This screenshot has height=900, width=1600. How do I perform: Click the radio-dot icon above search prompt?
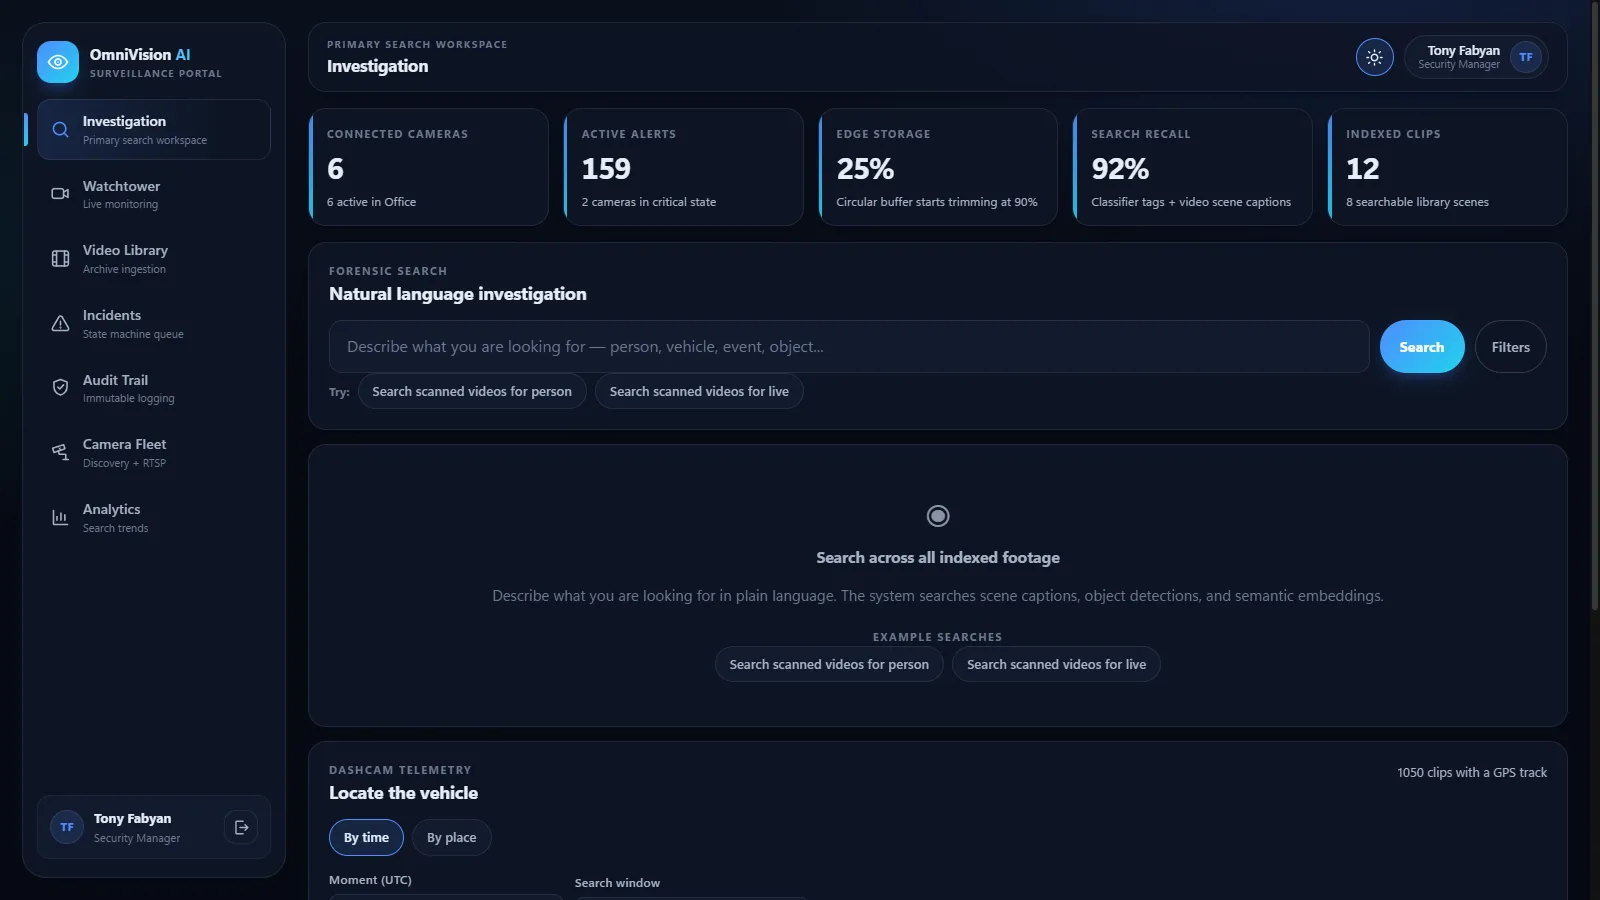938,516
